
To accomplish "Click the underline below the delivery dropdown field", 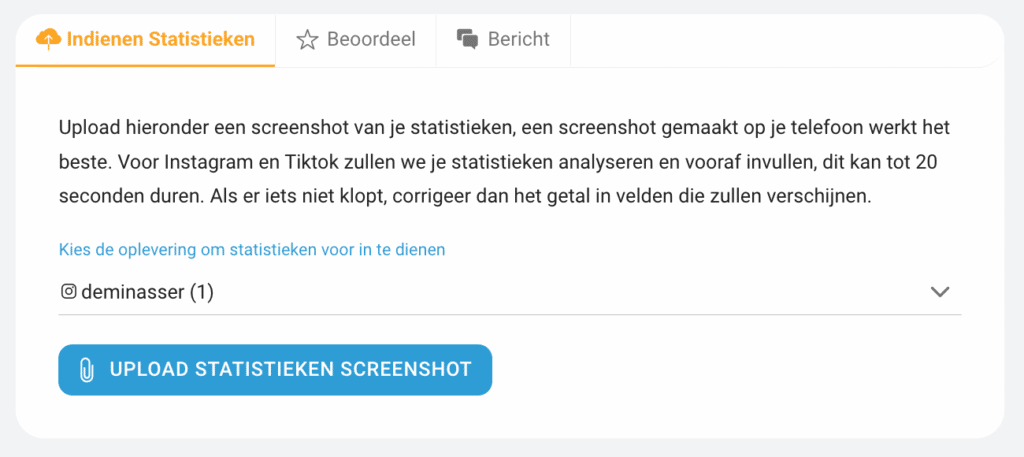I will (x=509, y=315).
